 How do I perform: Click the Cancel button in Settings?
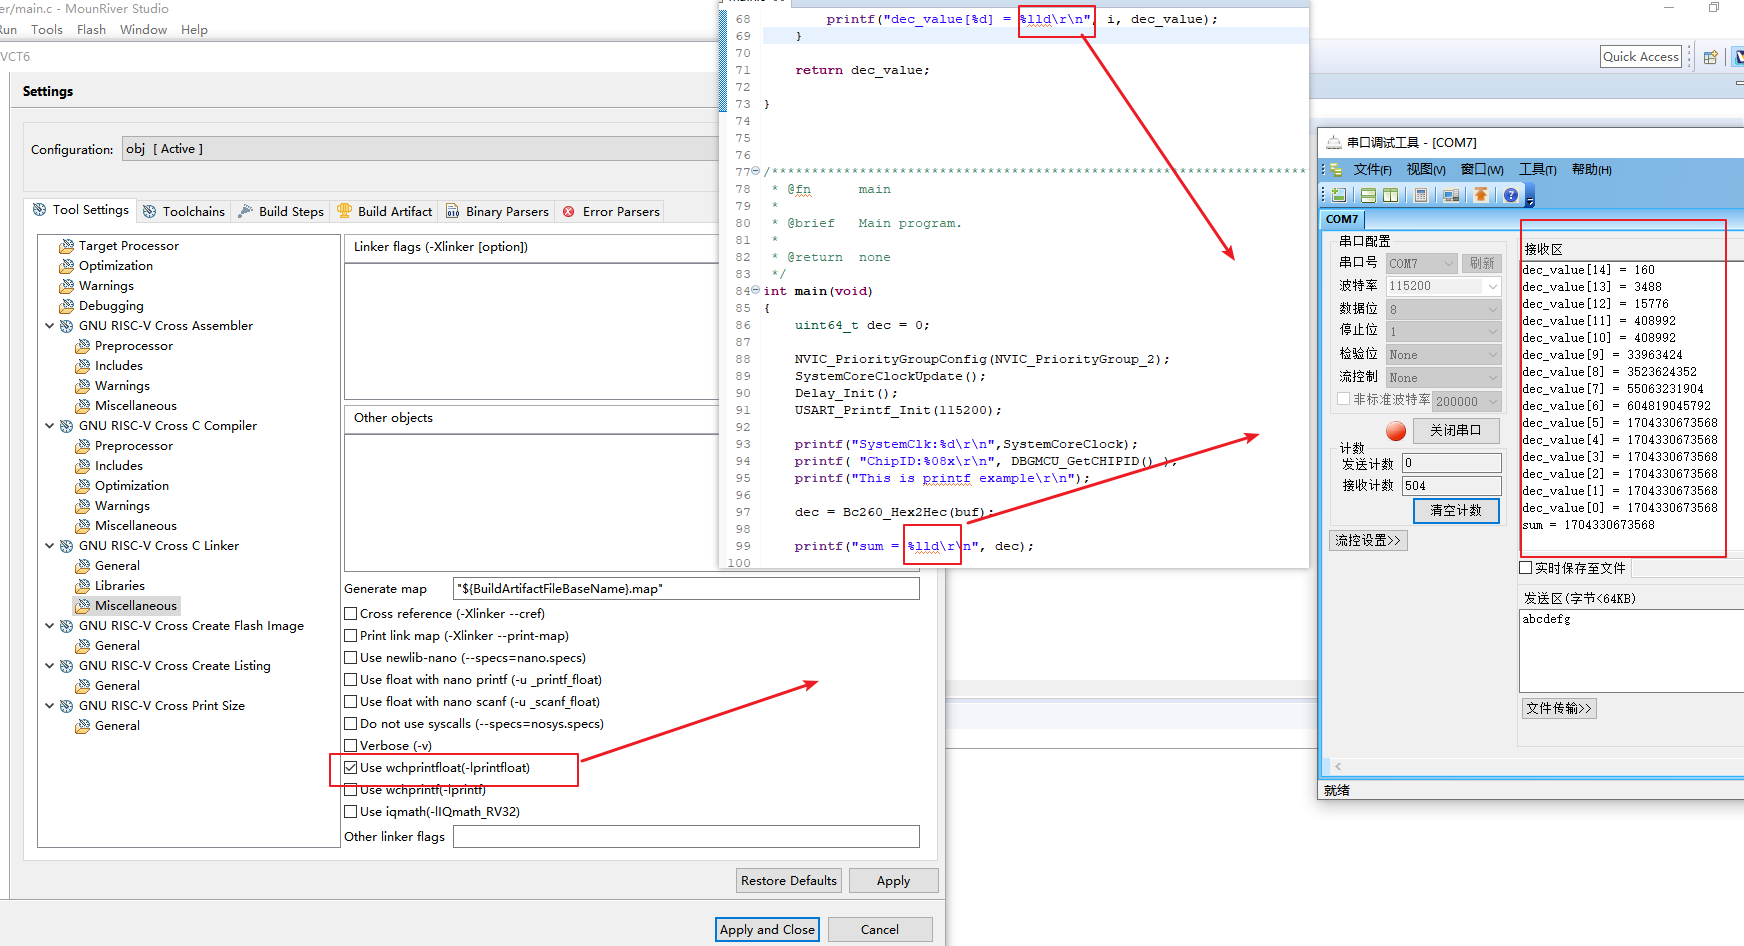pos(880,930)
